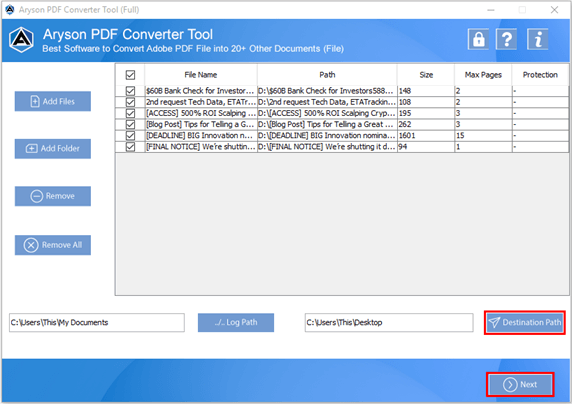Image resolution: width=572 pixels, height=404 pixels.
Task: Click the File Name column header
Action: (x=201, y=75)
